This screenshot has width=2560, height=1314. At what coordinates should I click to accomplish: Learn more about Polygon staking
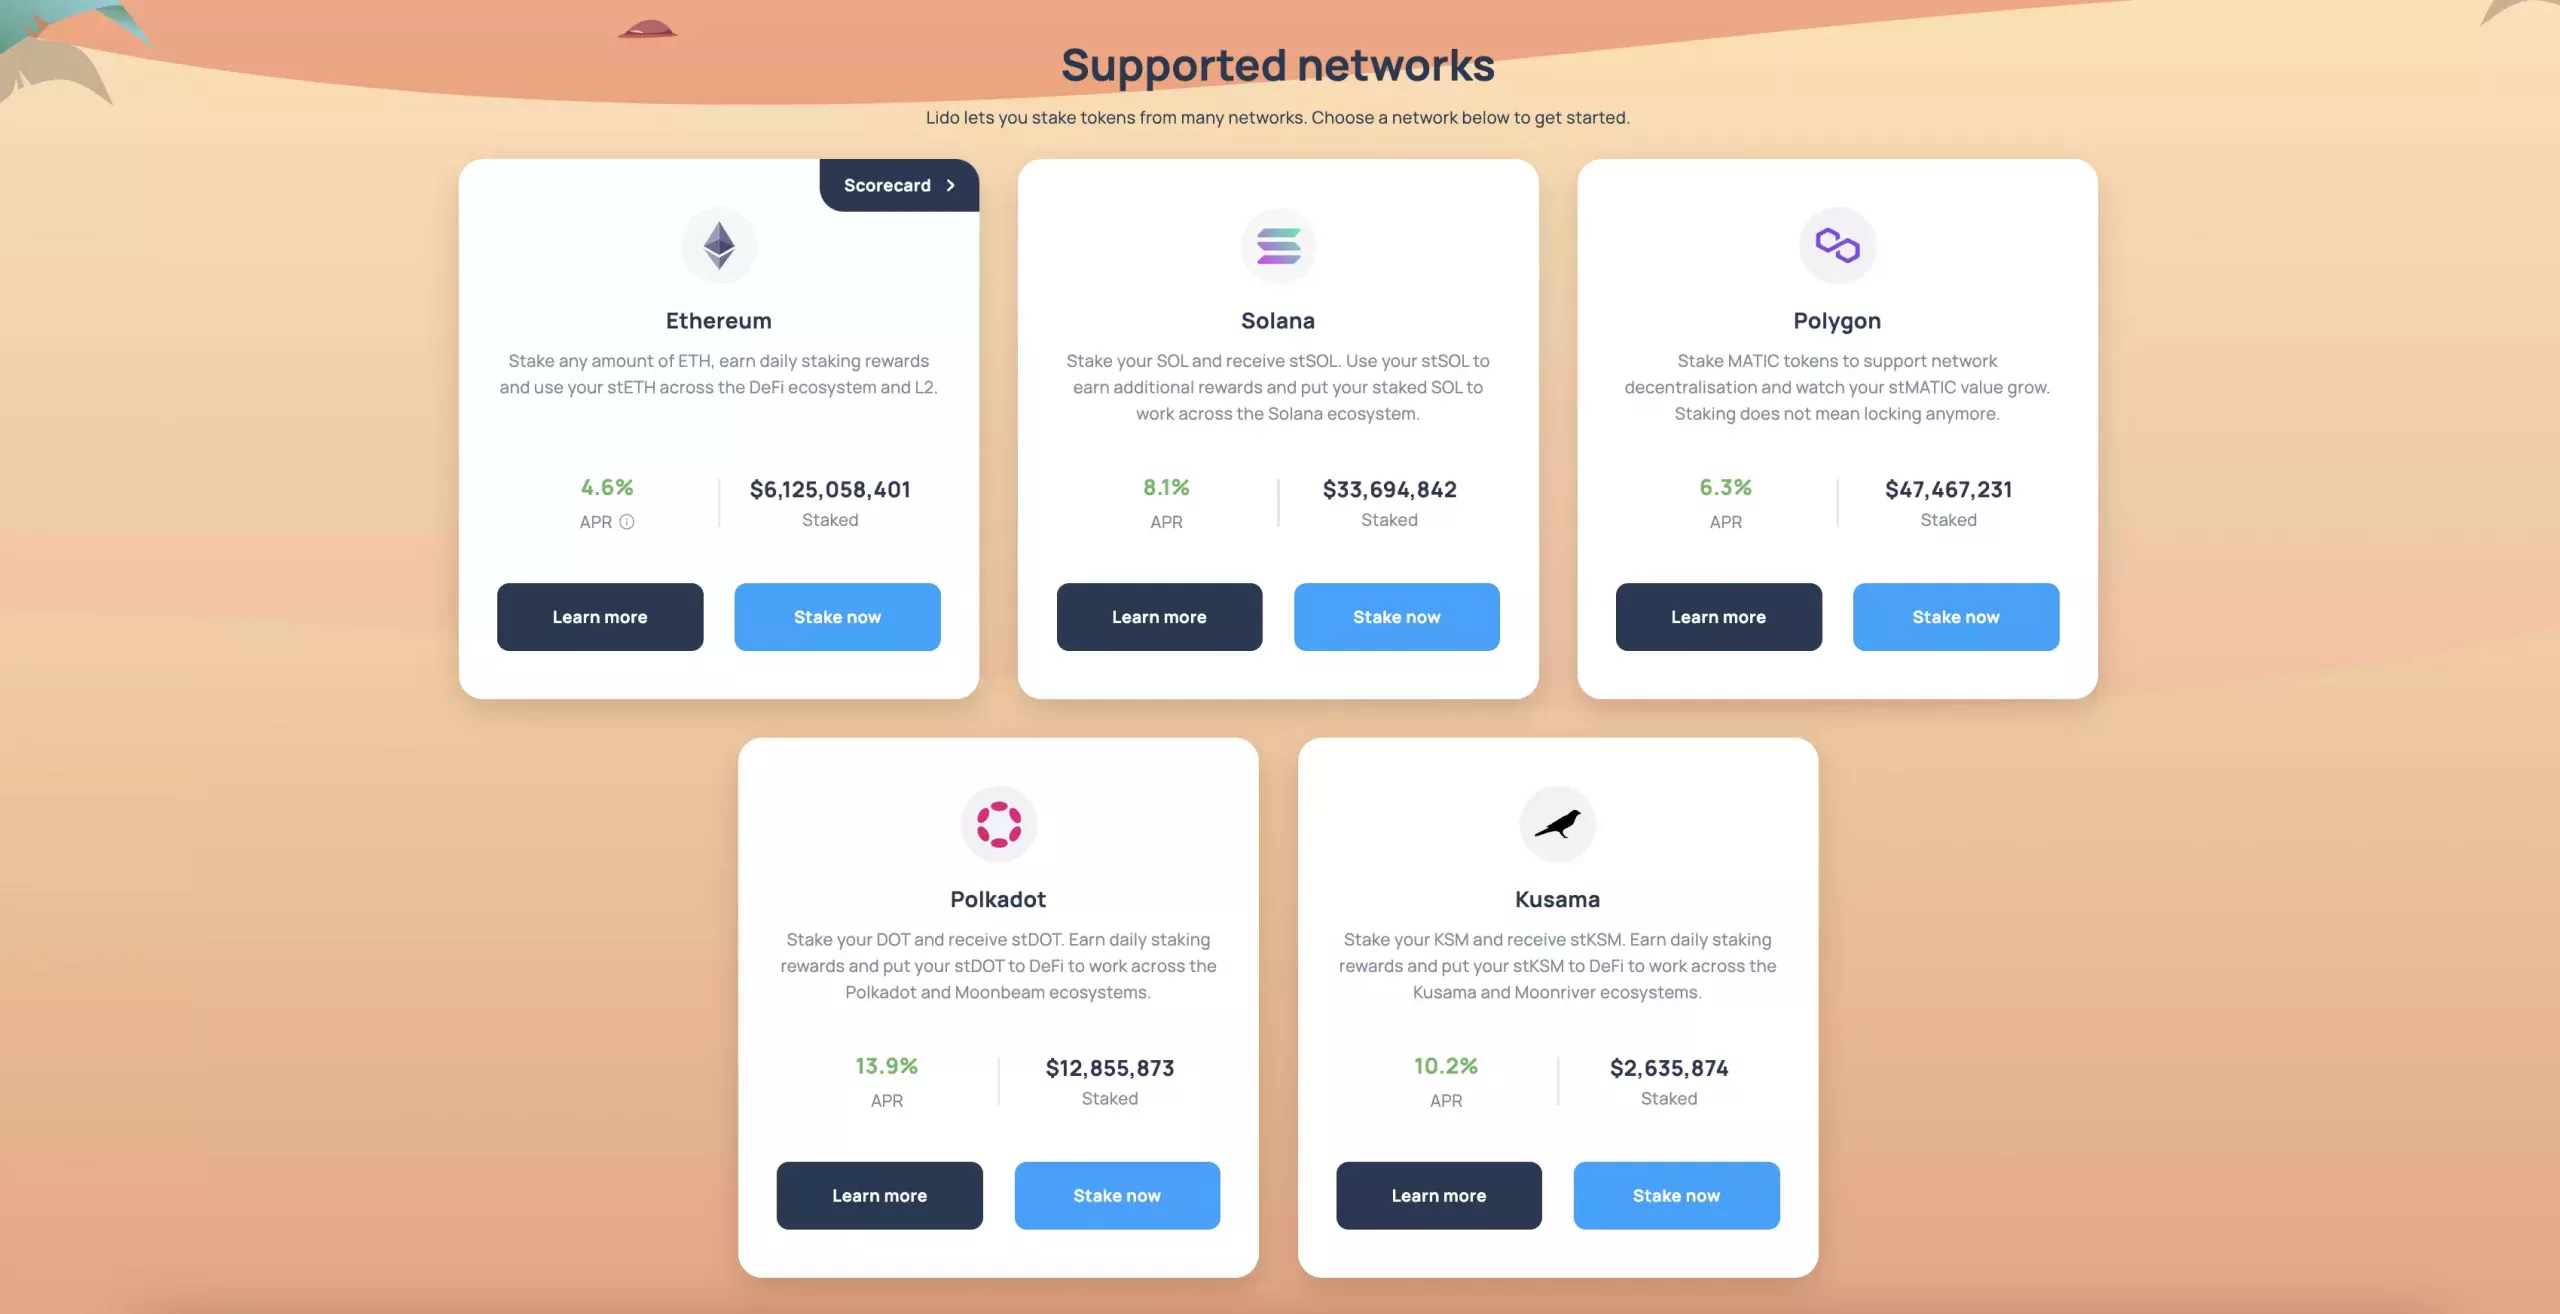tap(1718, 617)
